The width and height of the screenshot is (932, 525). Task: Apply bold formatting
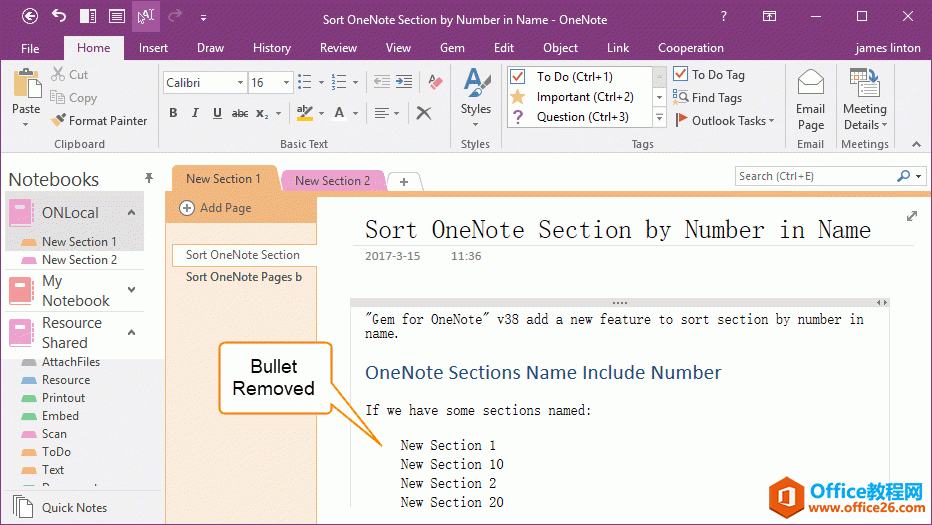tap(173, 113)
